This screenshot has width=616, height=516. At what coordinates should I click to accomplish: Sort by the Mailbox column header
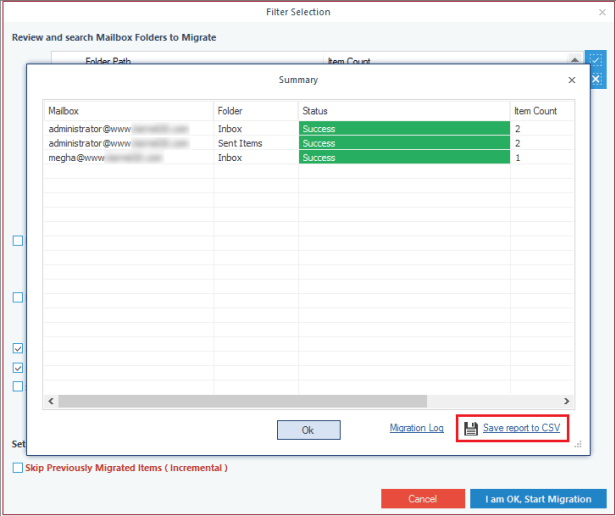[x=128, y=110]
